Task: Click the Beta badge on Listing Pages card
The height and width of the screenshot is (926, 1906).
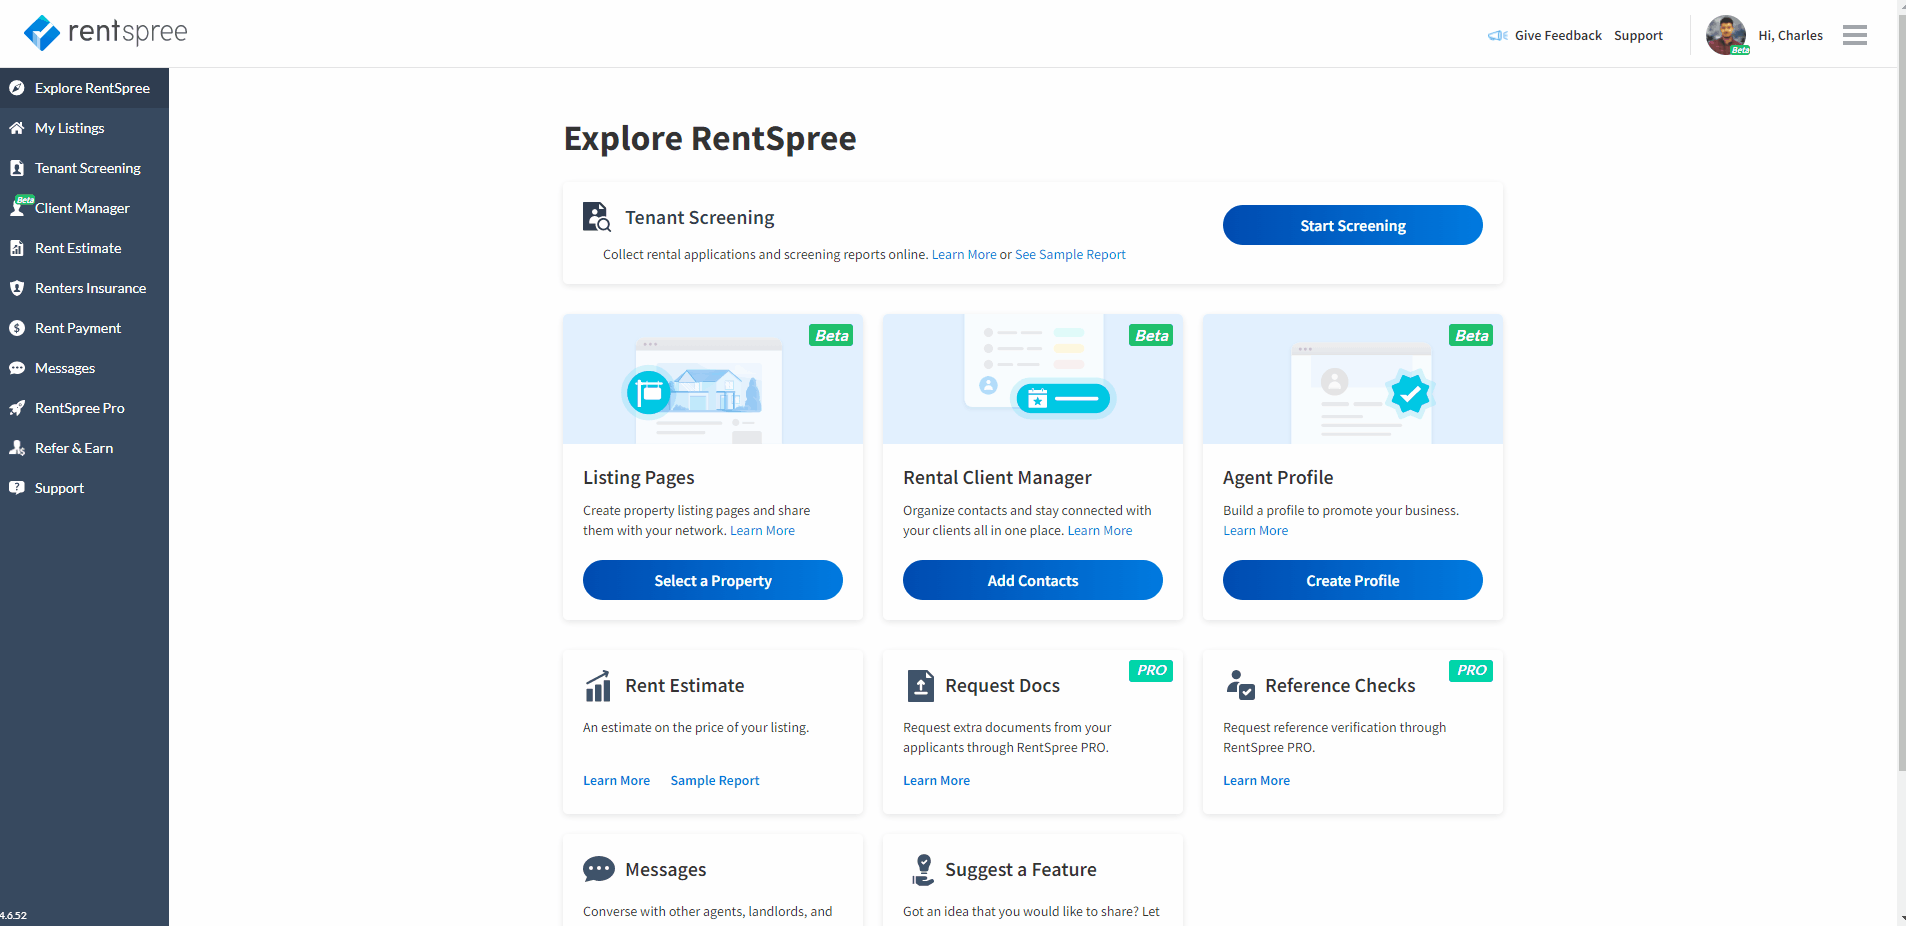Action: 831,335
